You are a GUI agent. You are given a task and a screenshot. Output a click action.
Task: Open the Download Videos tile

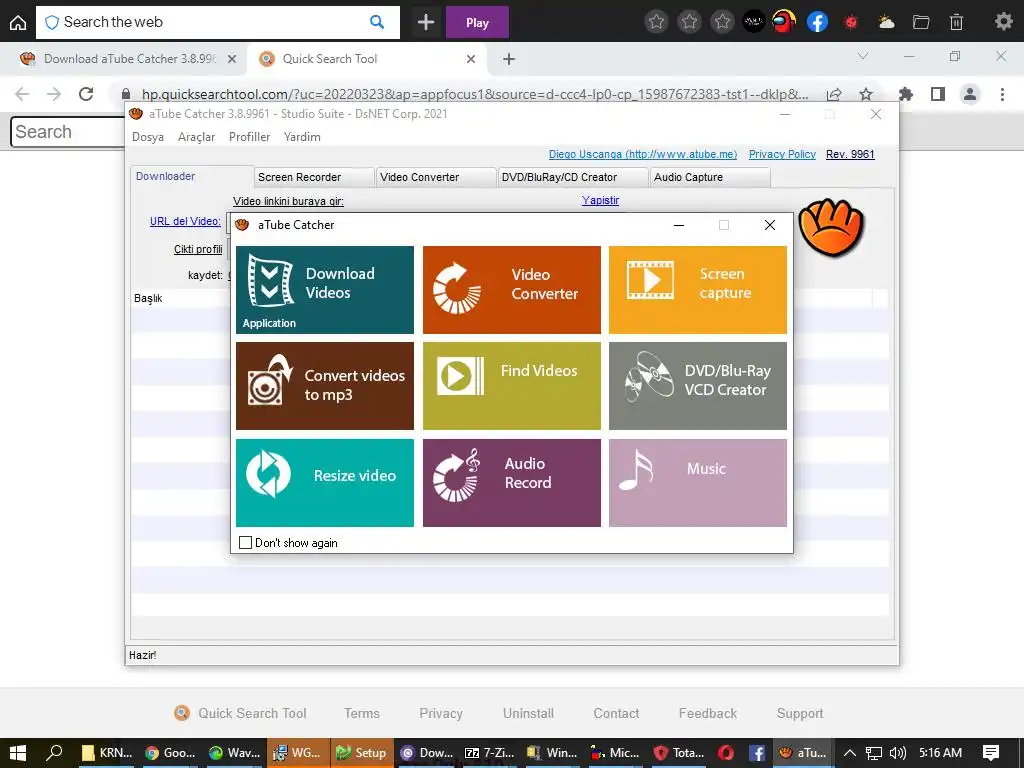click(325, 290)
